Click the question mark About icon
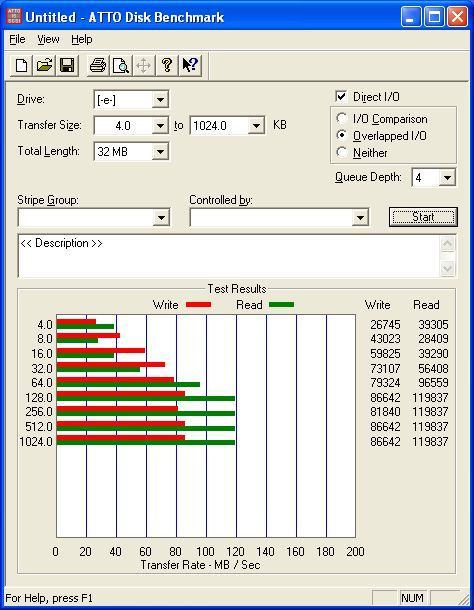This screenshot has width=474, height=610. (167, 65)
